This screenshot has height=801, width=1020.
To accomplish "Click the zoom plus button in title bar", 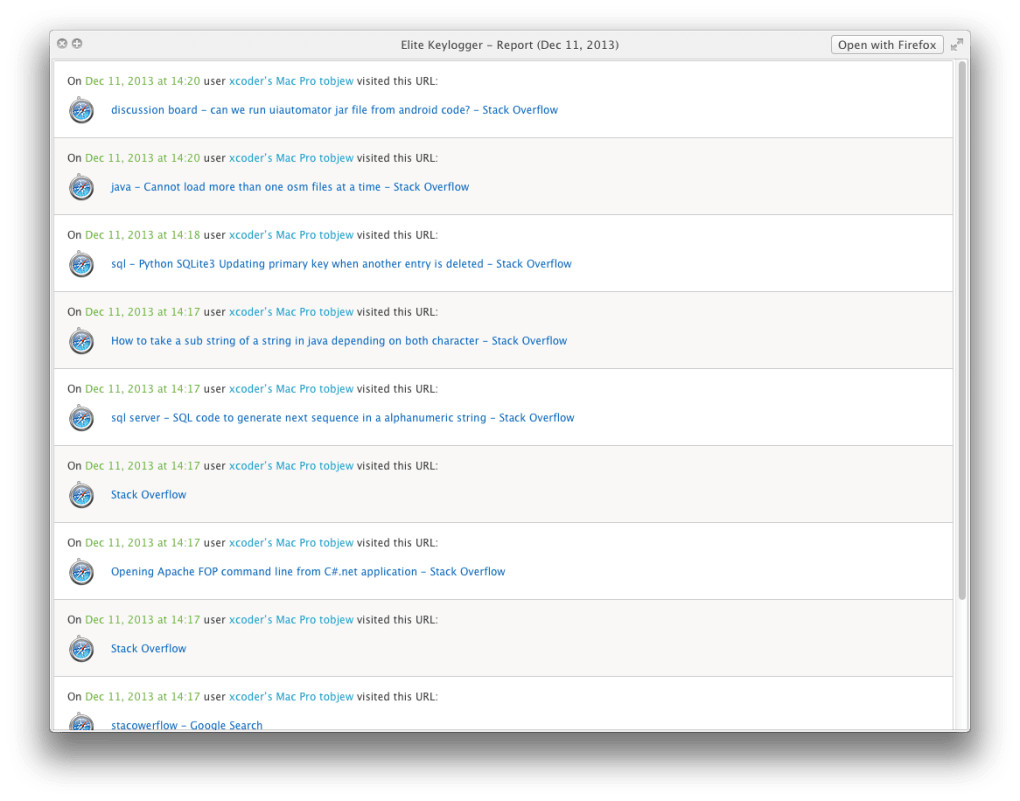I will click(77, 44).
